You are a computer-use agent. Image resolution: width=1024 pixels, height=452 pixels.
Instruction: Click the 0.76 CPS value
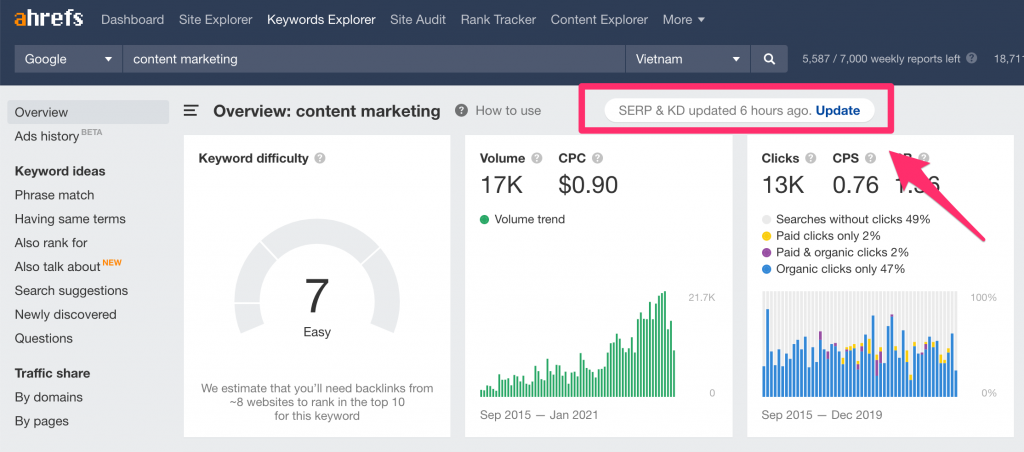[x=856, y=185]
